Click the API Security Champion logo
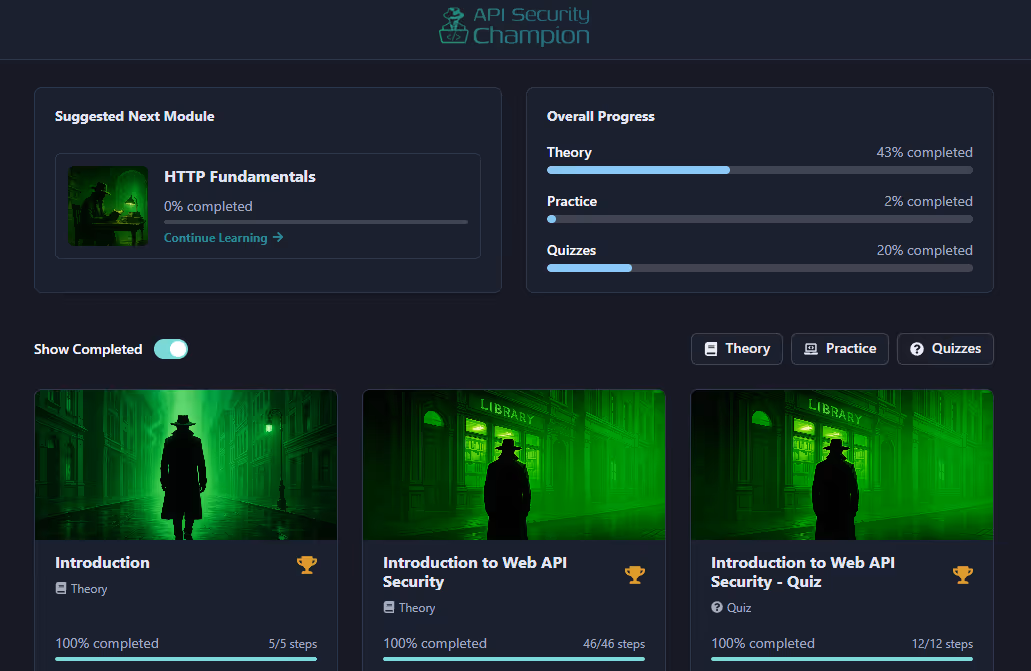 515,26
